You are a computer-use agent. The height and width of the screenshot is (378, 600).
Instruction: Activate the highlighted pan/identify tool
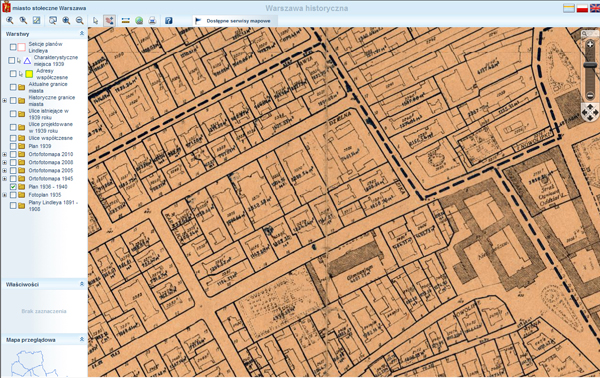(x=109, y=20)
